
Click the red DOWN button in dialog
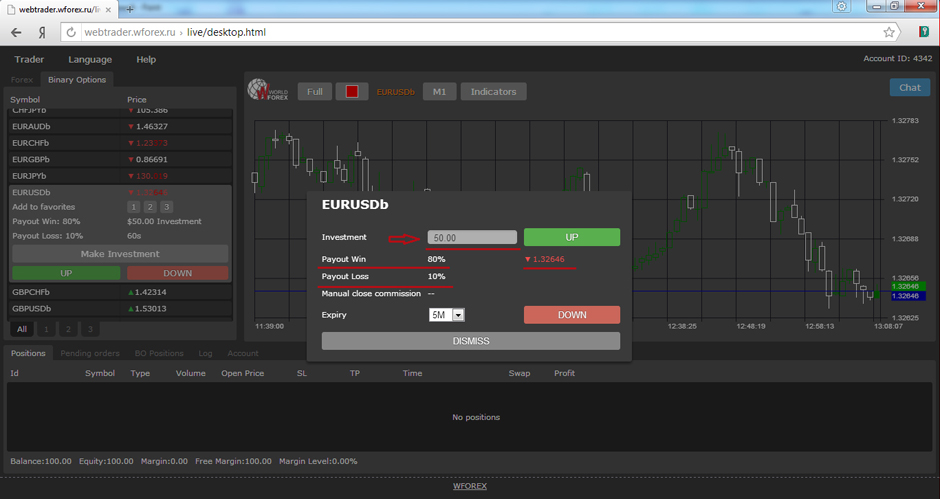pos(572,315)
